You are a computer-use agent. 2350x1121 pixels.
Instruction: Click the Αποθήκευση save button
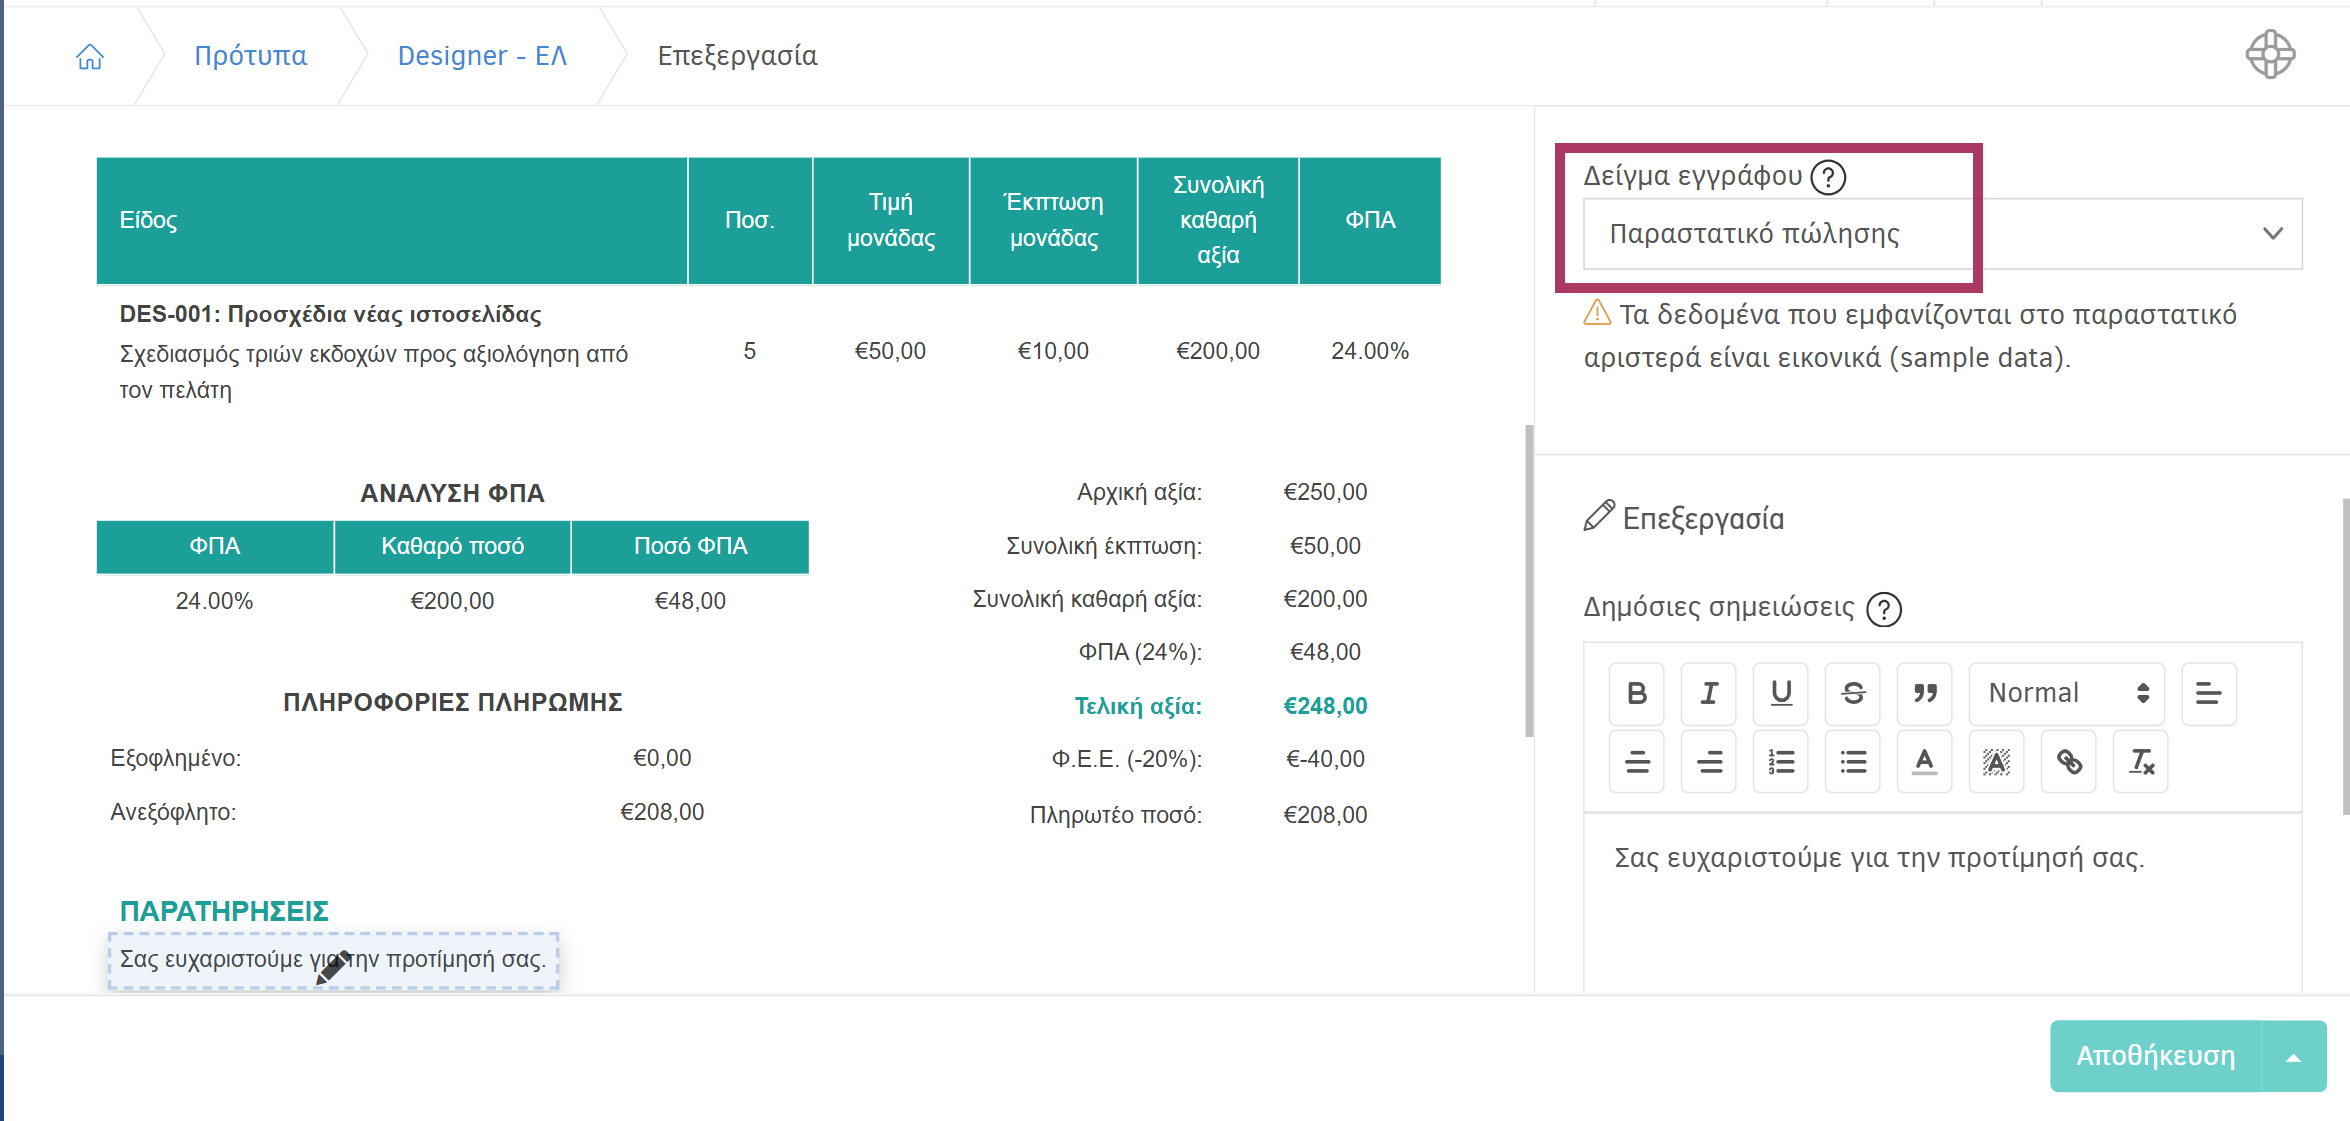2155,1057
